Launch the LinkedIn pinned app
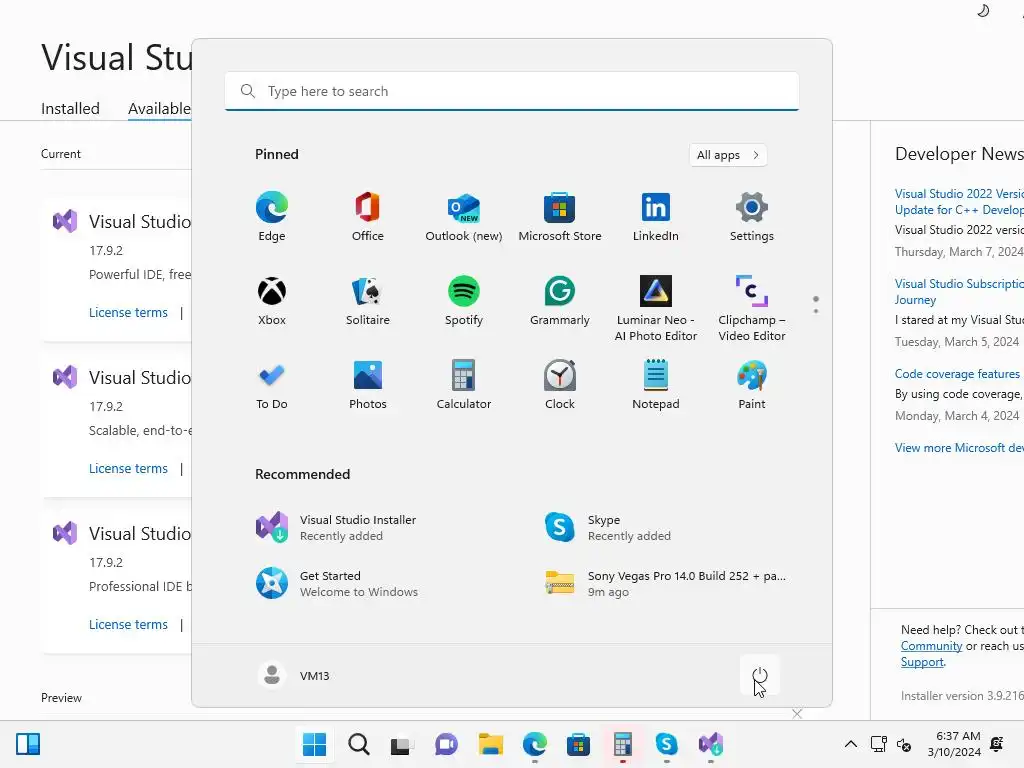This screenshot has width=1024, height=768. click(656, 216)
